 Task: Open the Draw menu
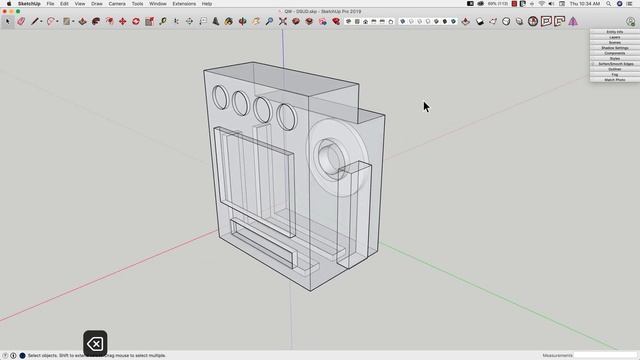coord(97,4)
